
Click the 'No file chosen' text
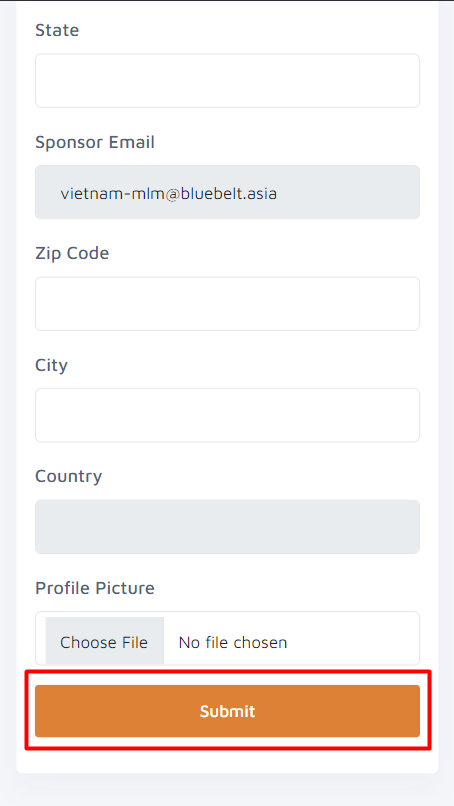tap(232, 643)
